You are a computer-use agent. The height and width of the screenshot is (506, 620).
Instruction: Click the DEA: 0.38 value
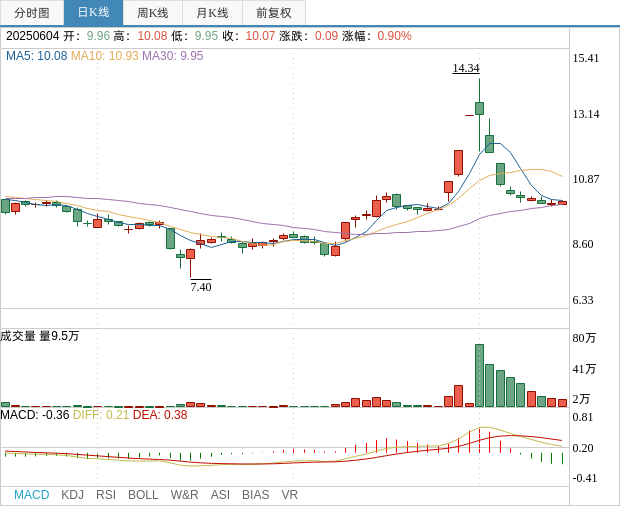(x=160, y=415)
